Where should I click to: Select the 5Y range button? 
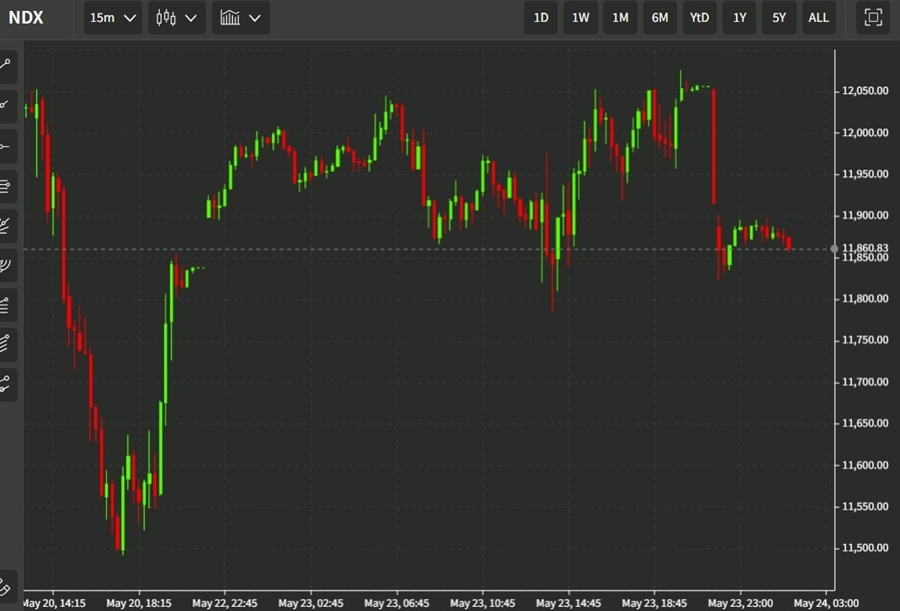[x=779, y=17]
